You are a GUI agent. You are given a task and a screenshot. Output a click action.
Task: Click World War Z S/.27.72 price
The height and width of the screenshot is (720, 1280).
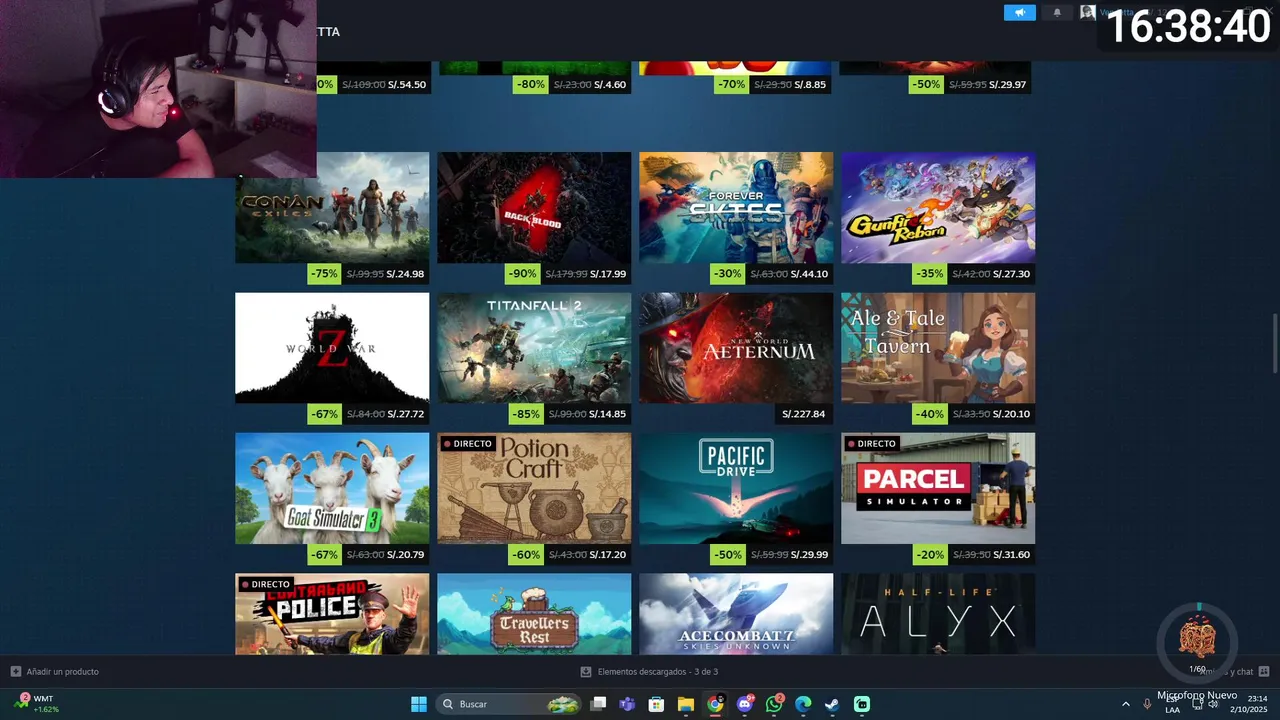click(406, 414)
